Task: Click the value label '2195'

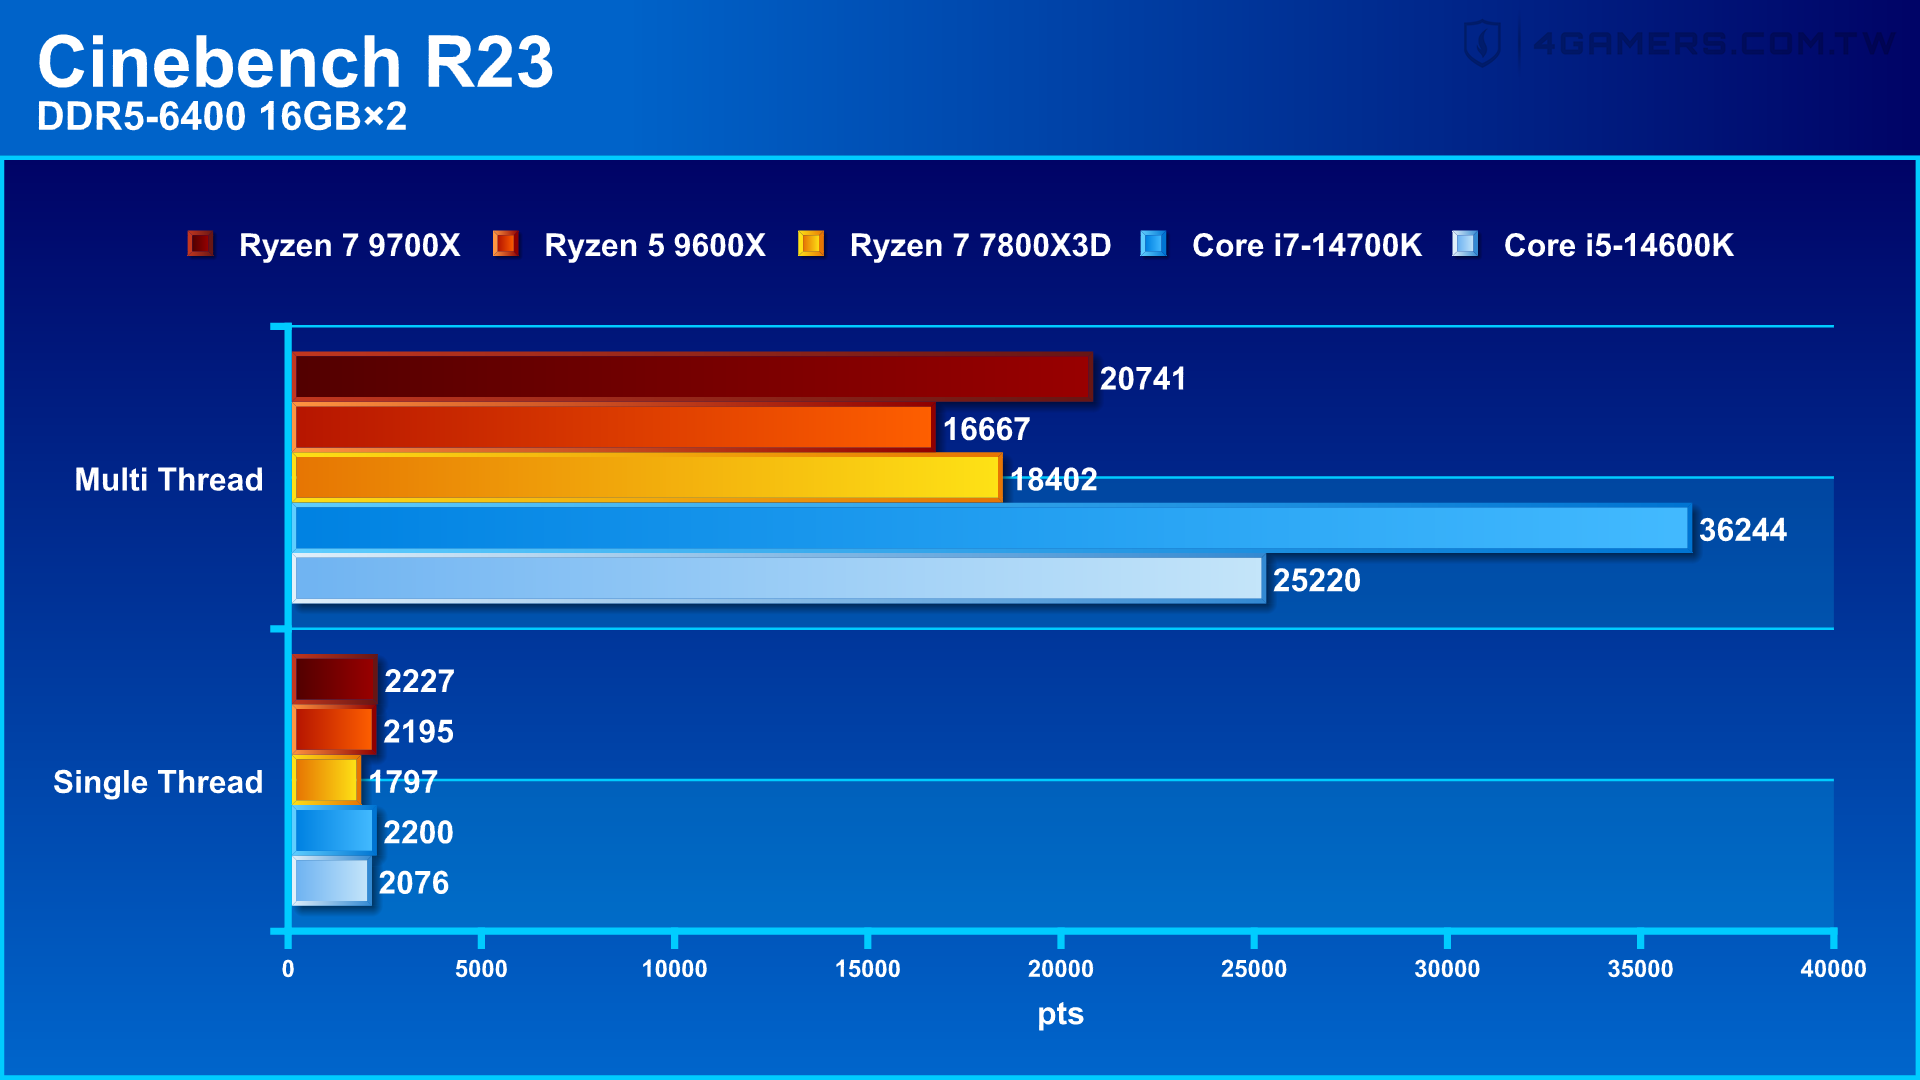Action: 418,732
